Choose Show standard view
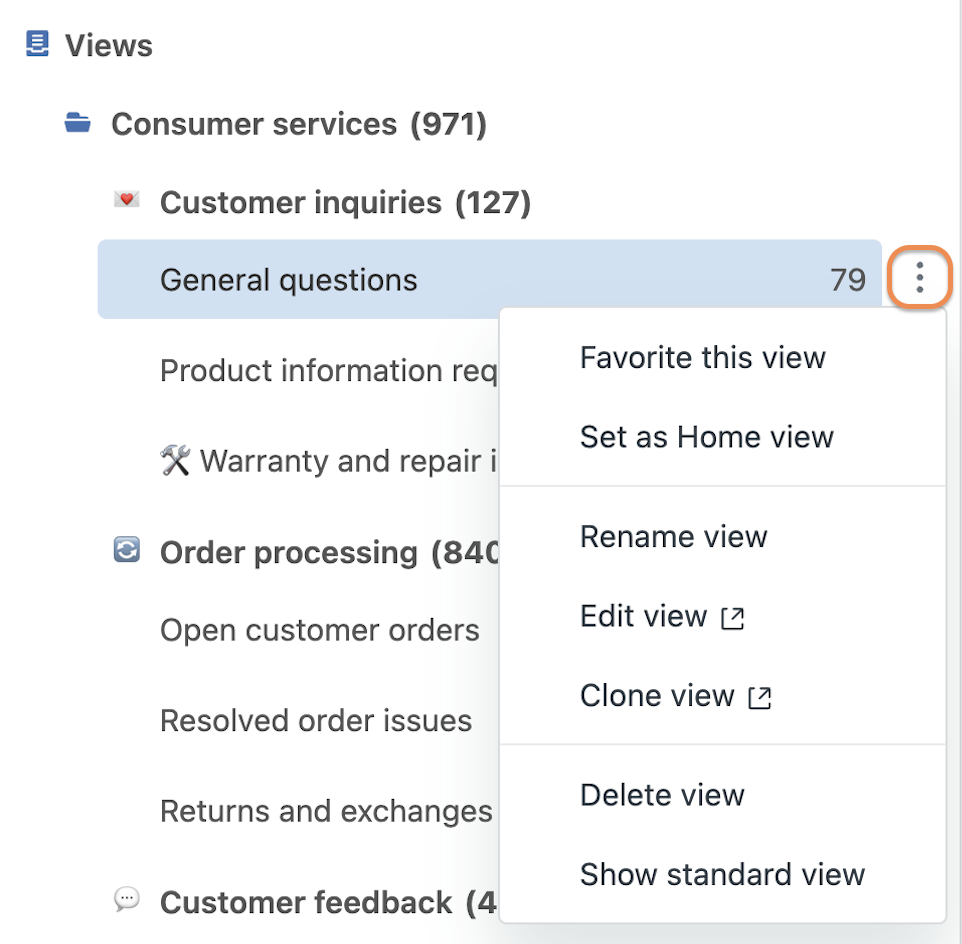Viewport: 962px width, 944px height. tap(723, 875)
